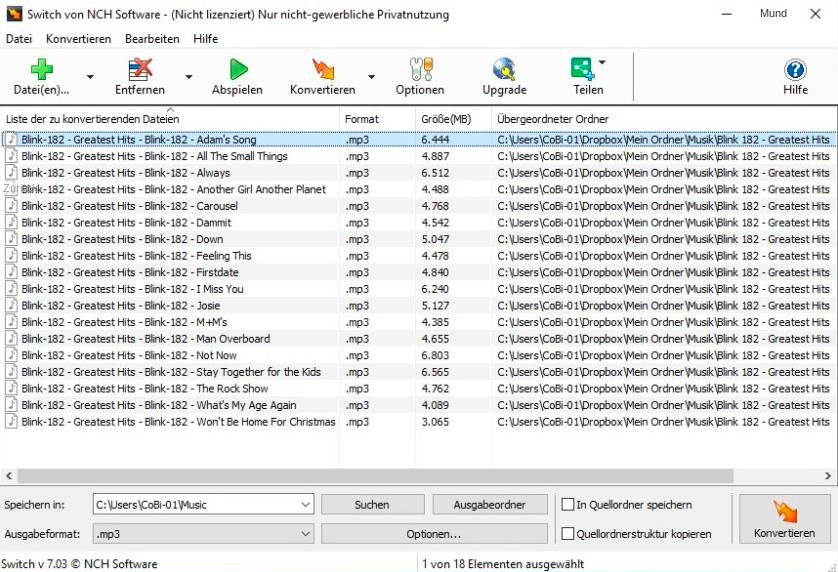Sort by Größe(MB) column header

pyautogui.click(x=453, y=119)
